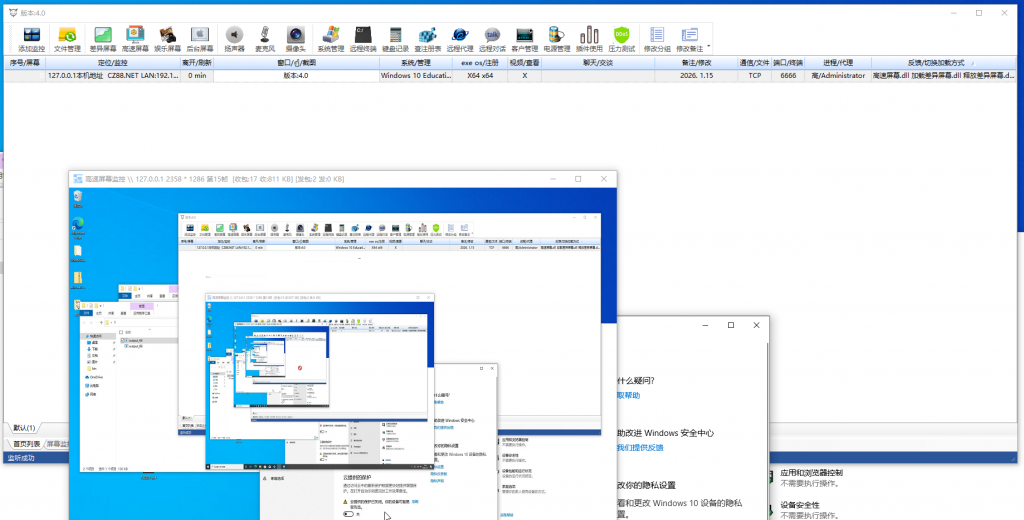This screenshot has width=1024, height=520.
Task: Sort by the 端口/终端 column header
Action: [788, 62]
